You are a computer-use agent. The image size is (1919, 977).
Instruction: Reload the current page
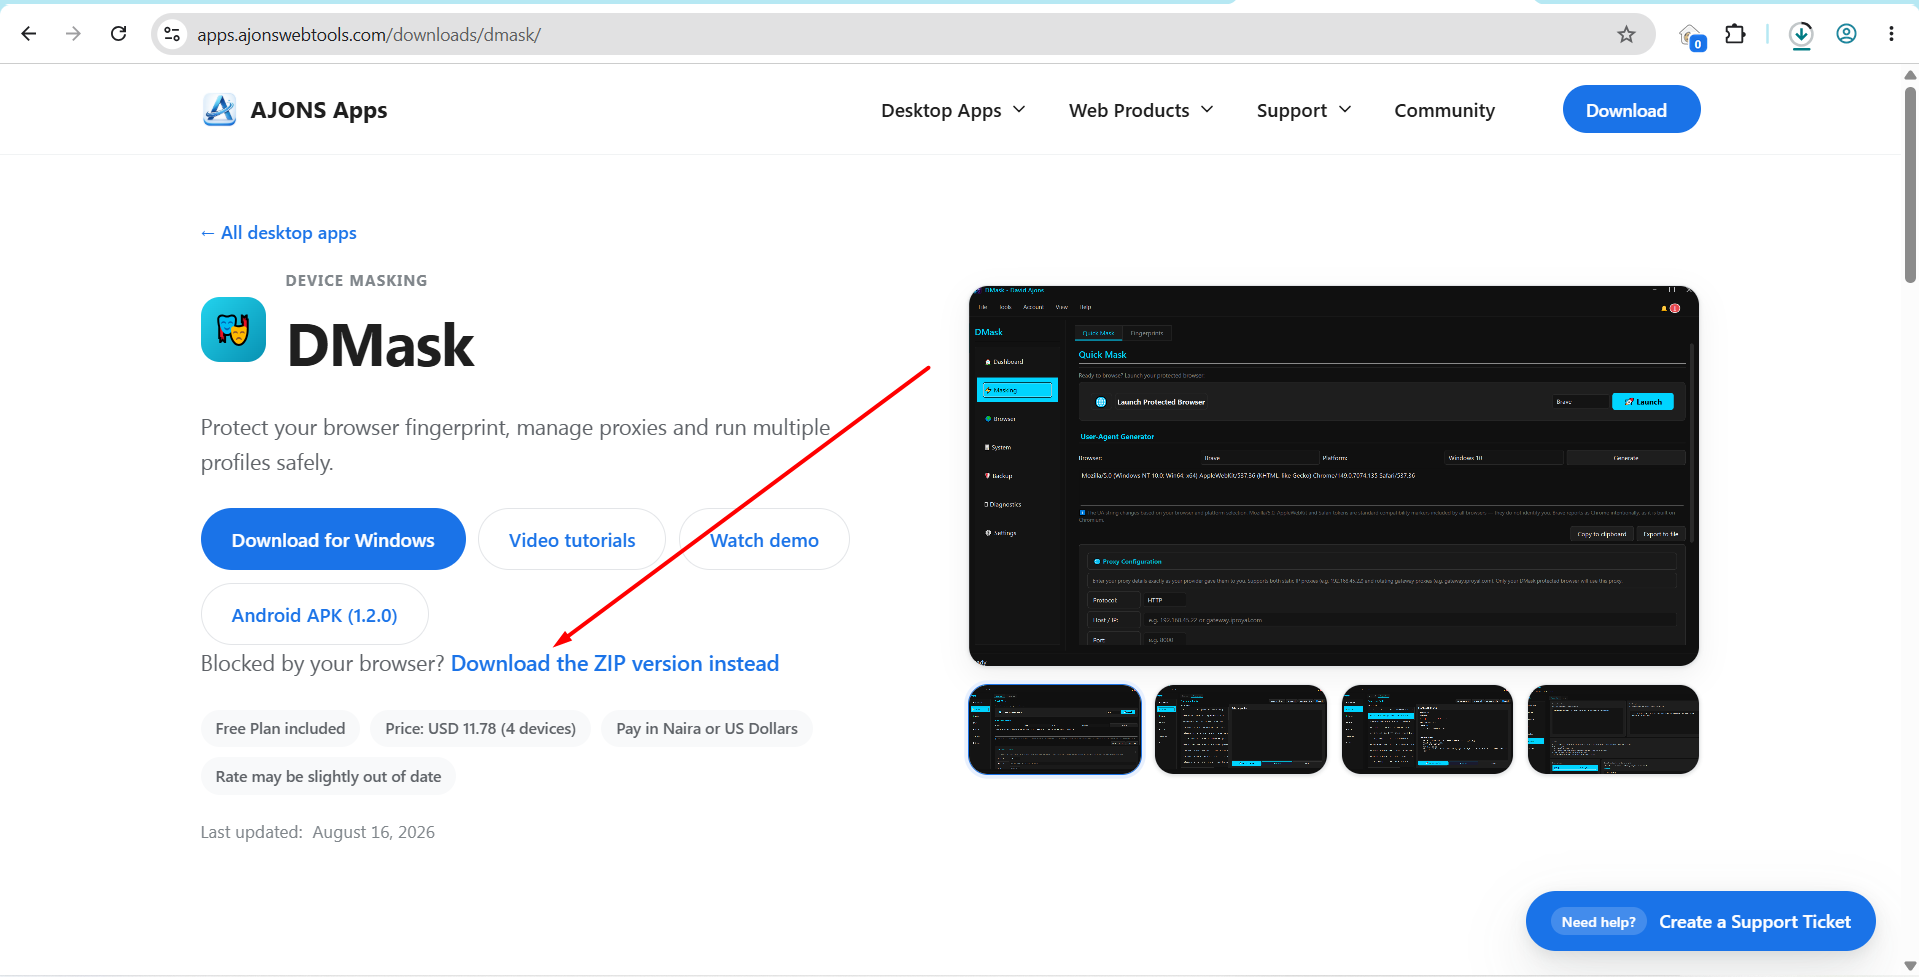[118, 34]
